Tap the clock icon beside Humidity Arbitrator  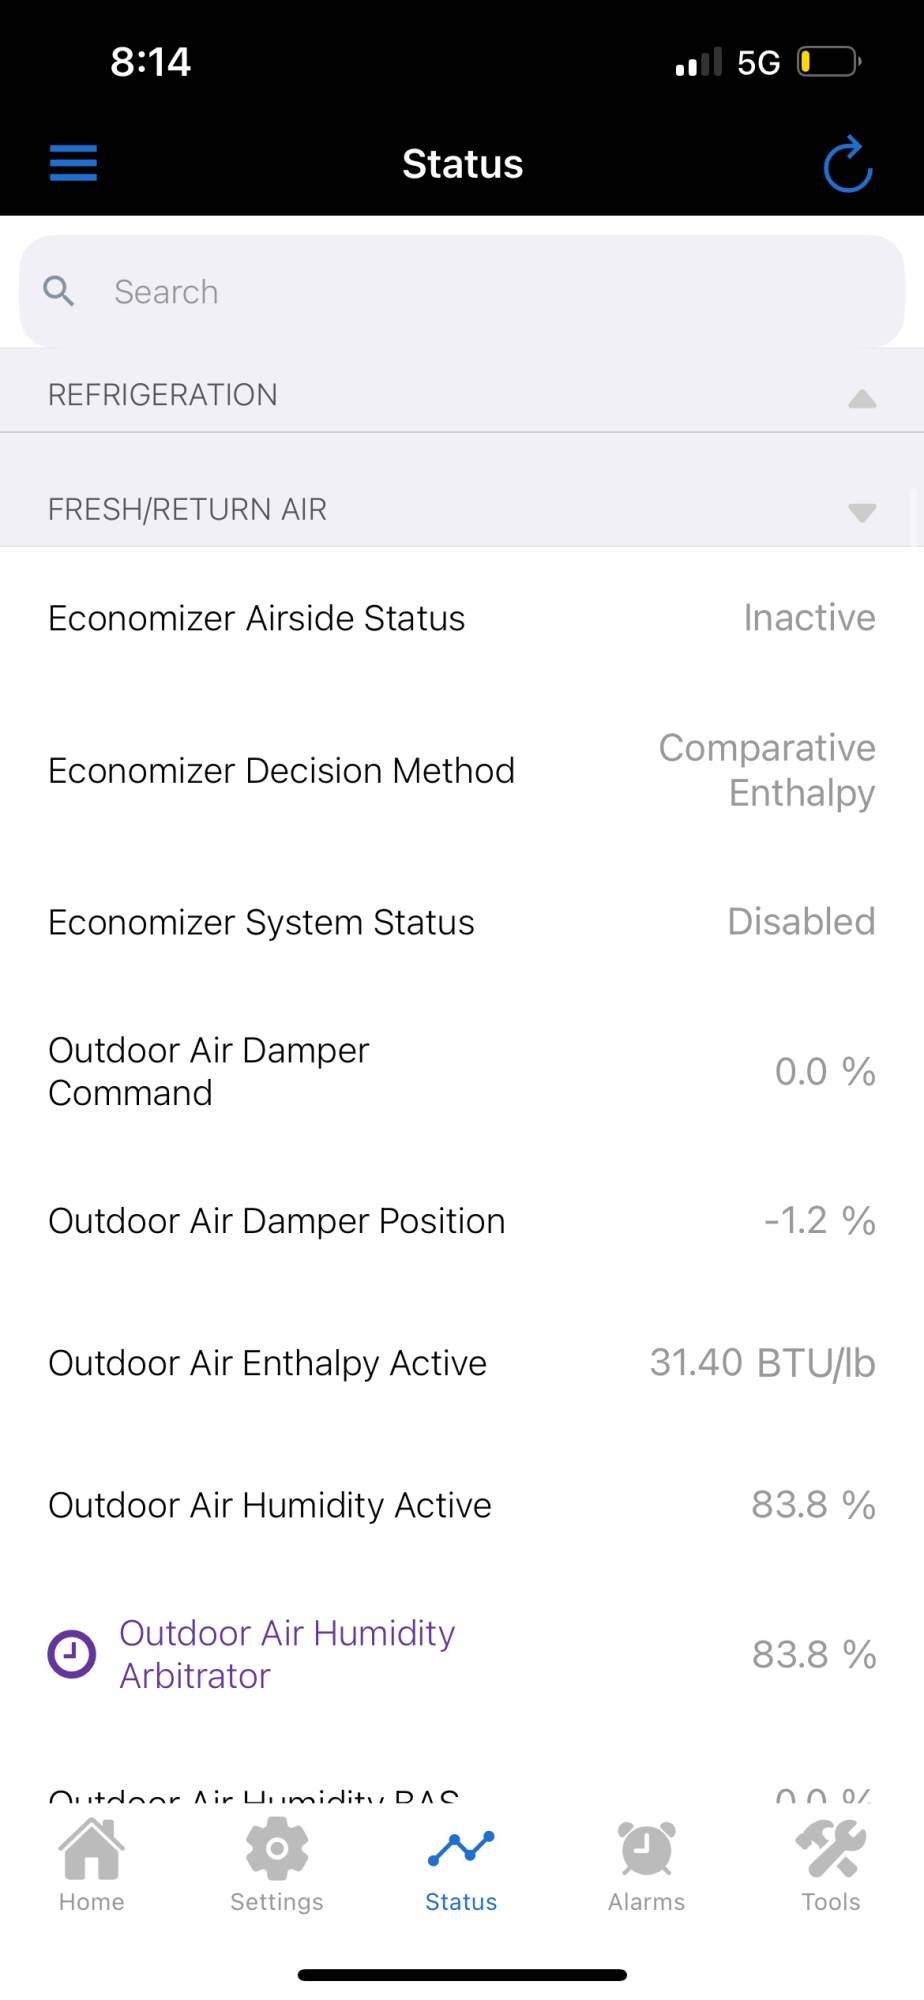[x=72, y=1654]
